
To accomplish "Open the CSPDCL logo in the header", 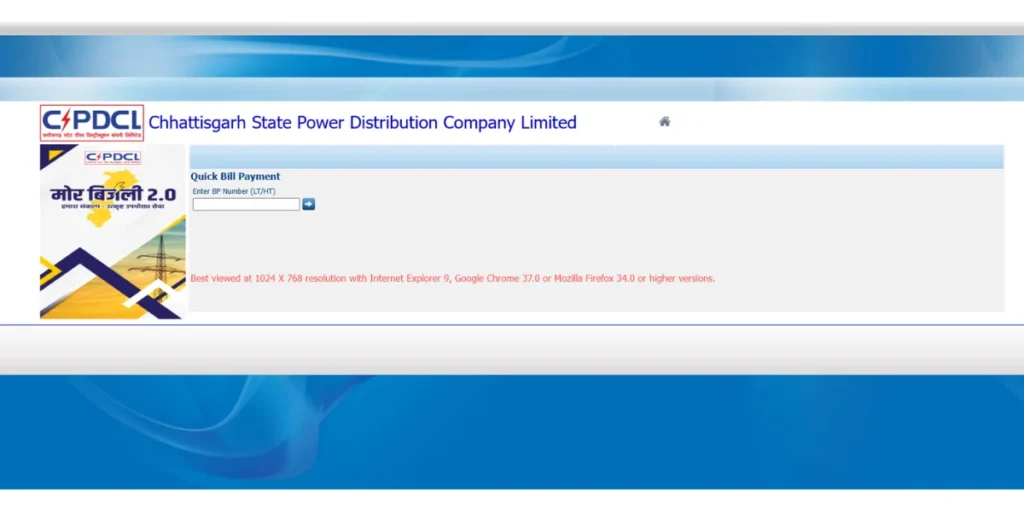I will [92, 123].
